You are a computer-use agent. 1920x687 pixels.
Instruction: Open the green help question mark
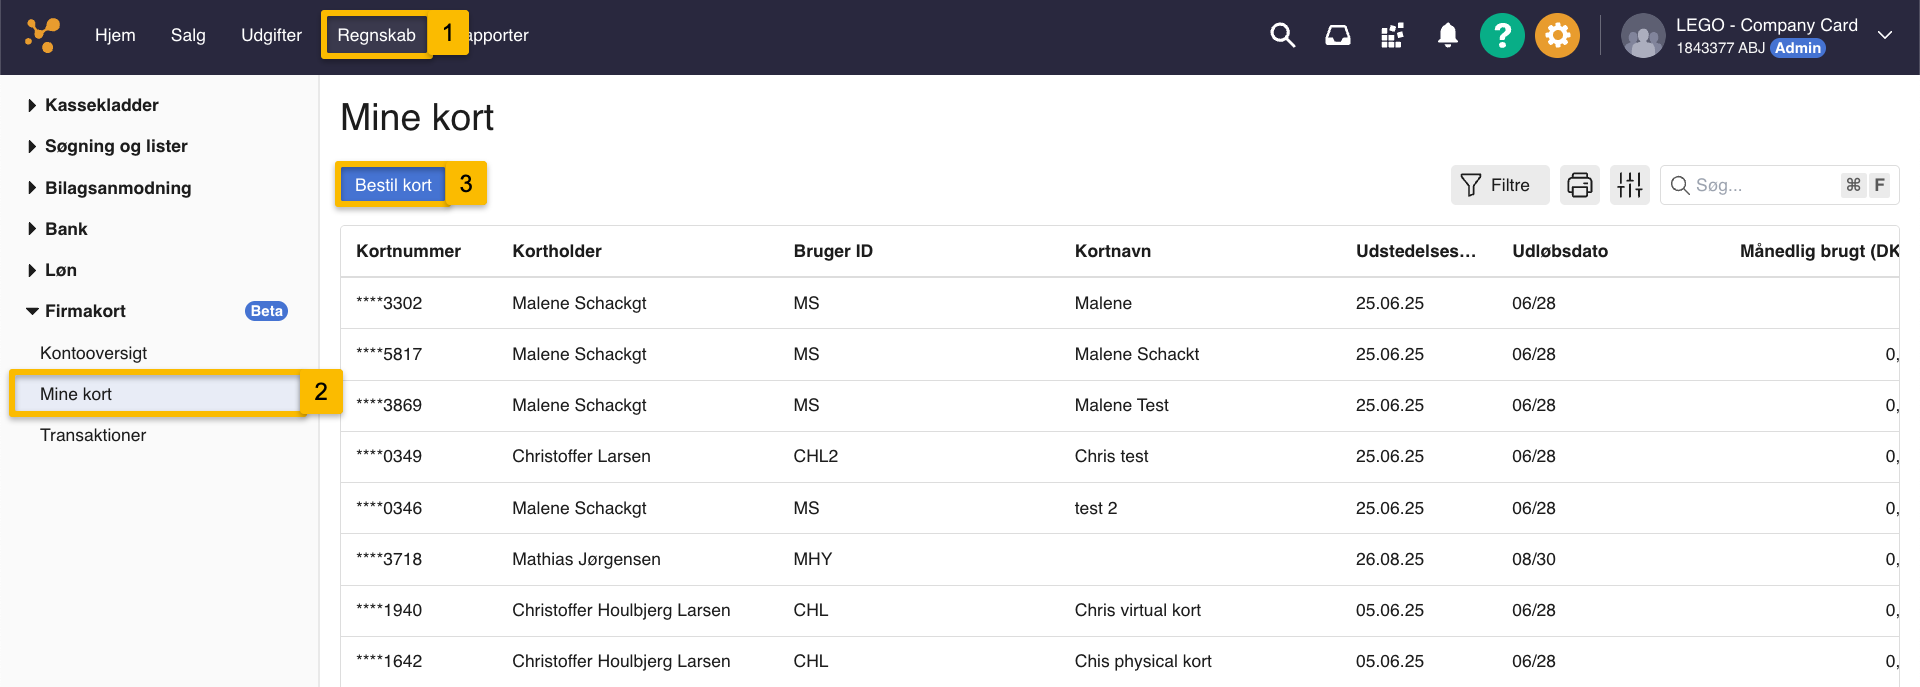(x=1501, y=36)
